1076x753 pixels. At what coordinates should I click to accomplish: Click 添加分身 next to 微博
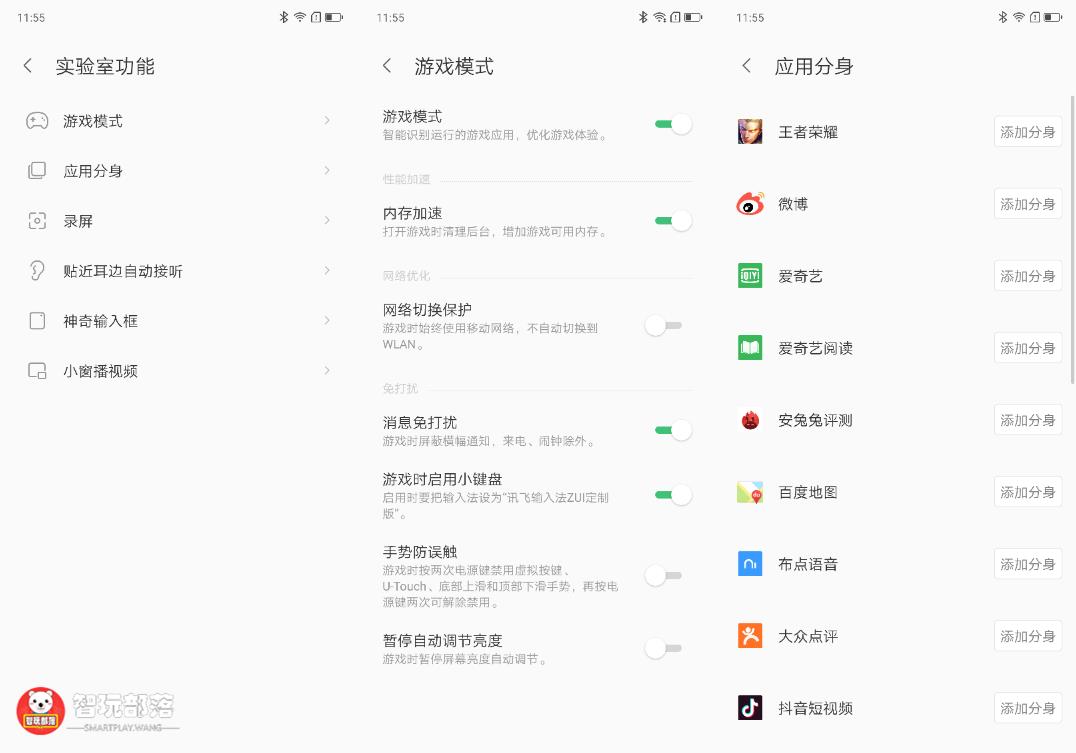tap(1027, 203)
